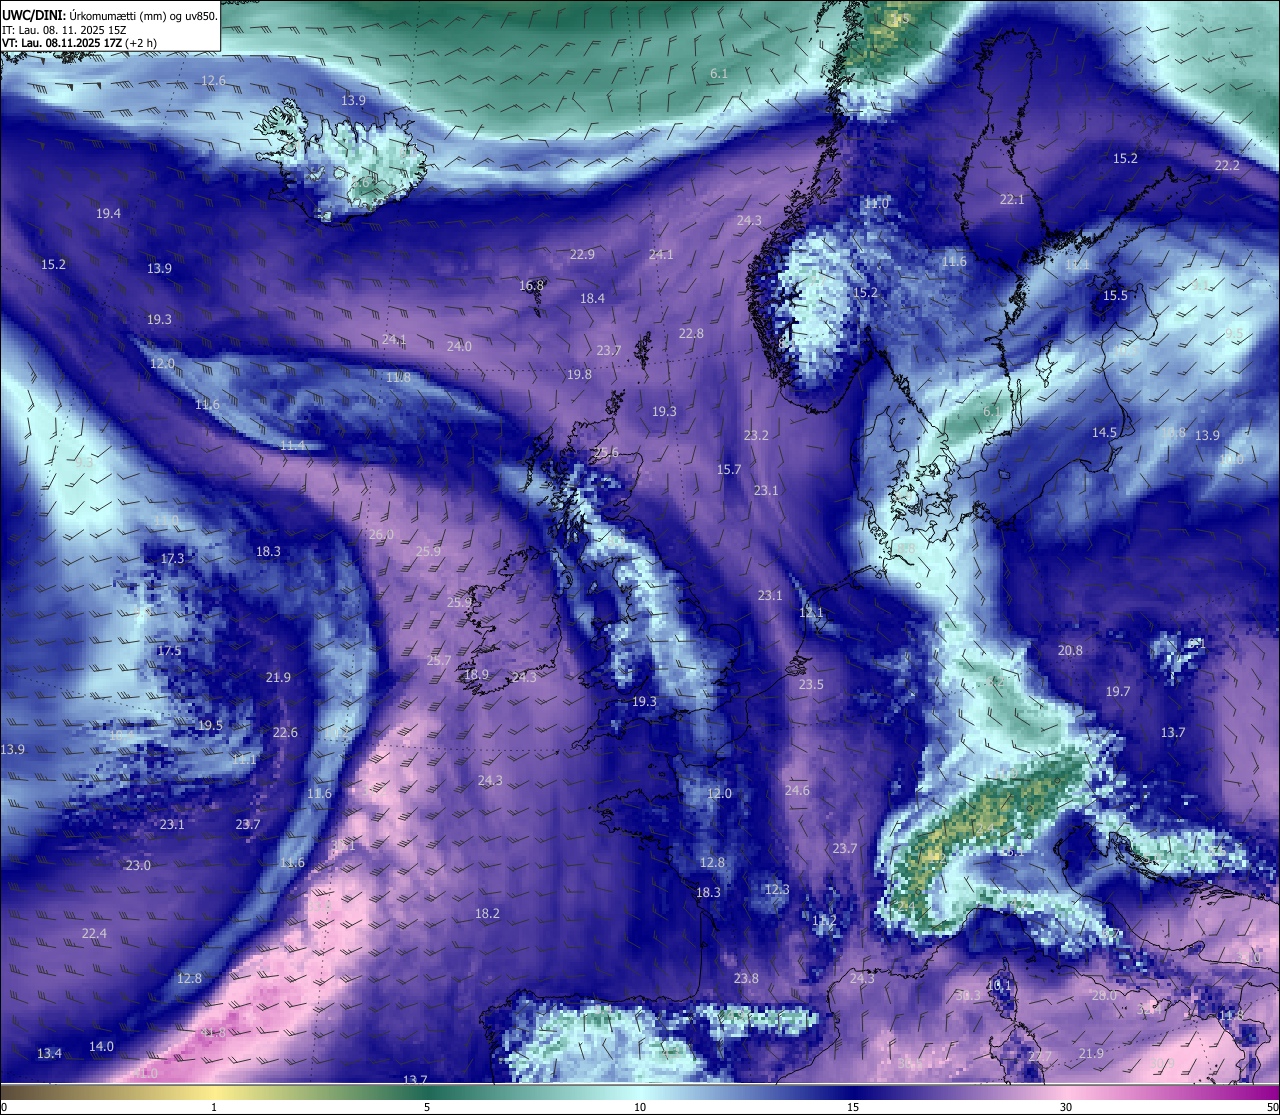Select the 19.4 value label
The width and height of the screenshot is (1280, 1115).
[x=108, y=213]
